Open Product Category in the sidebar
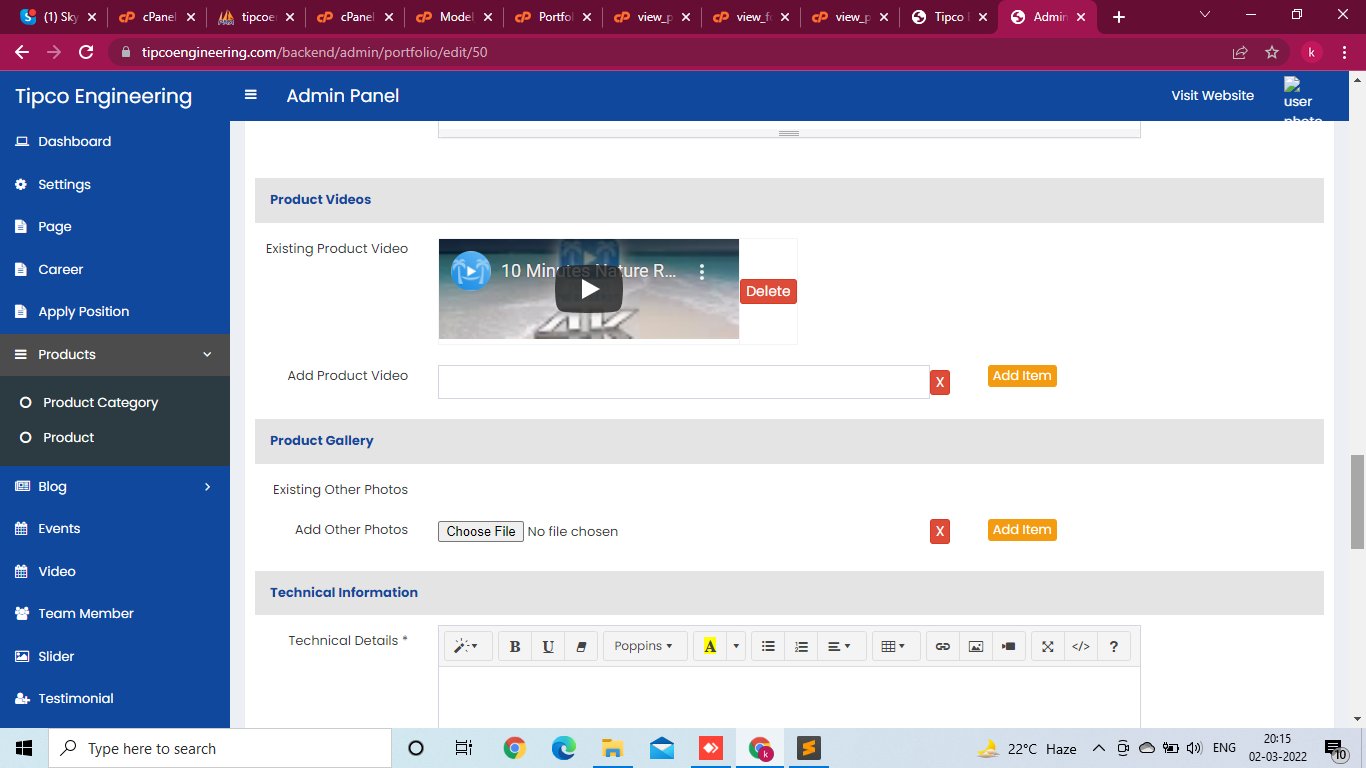The width and height of the screenshot is (1366, 768). click(100, 403)
